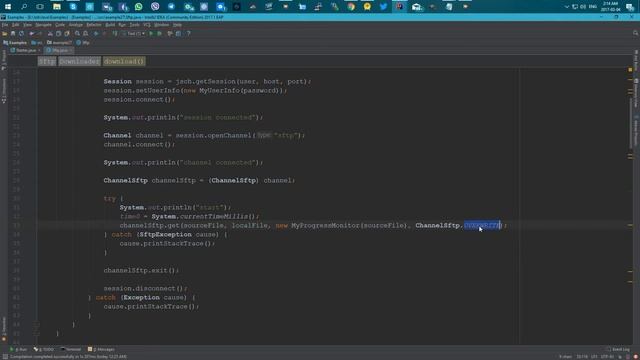
Task: Click the download() breadcrumb in the editor
Action: coord(124,61)
